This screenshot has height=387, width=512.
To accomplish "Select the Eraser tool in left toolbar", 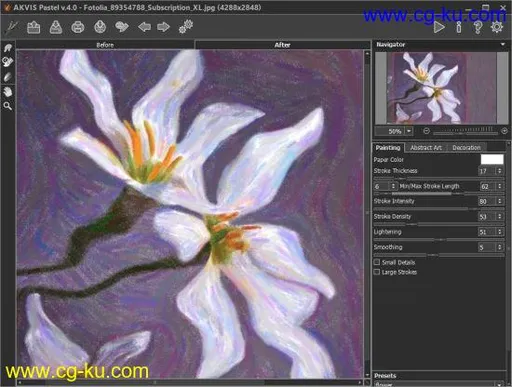I will coord(8,77).
